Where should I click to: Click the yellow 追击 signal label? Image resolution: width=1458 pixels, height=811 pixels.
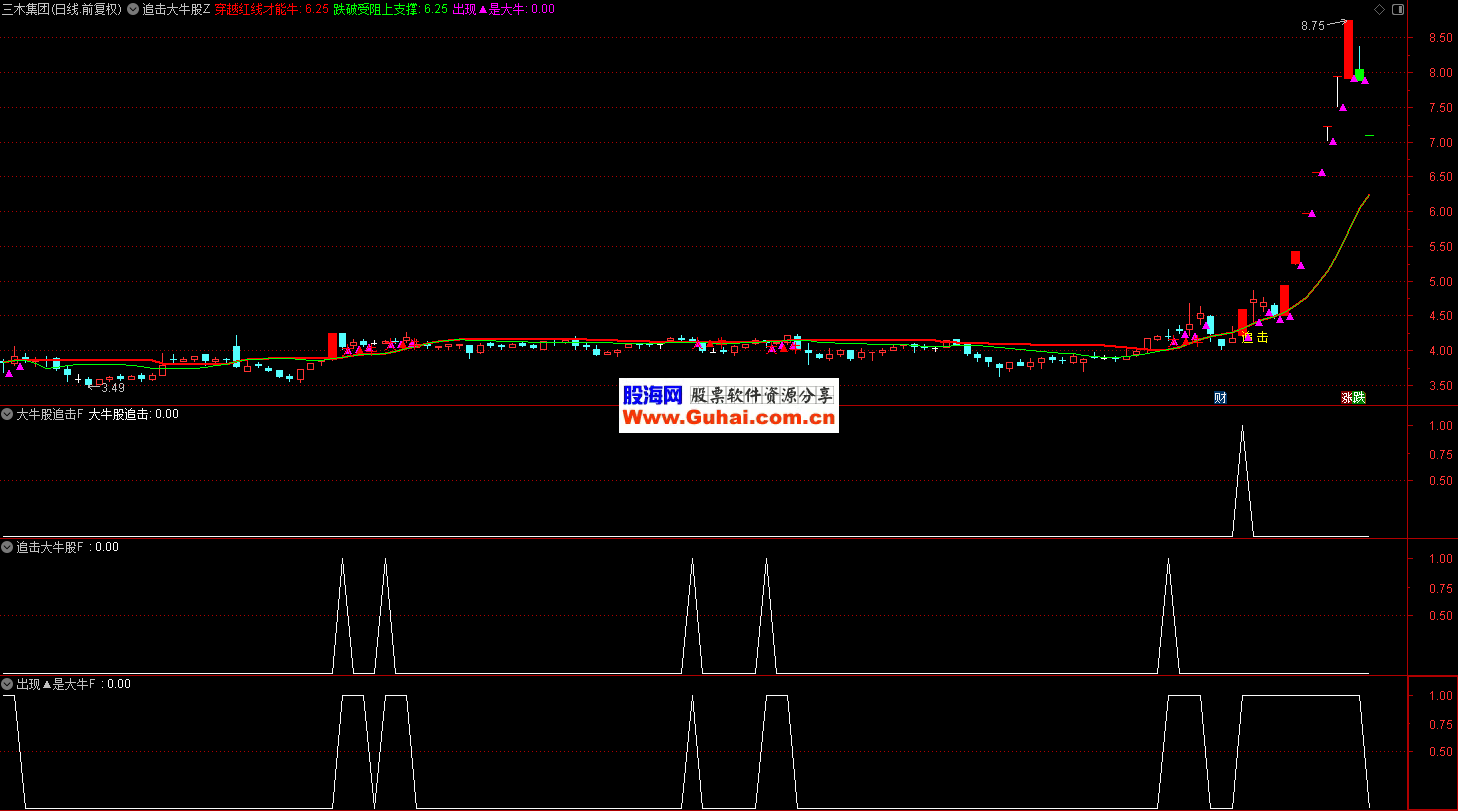tap(1255, 338)
